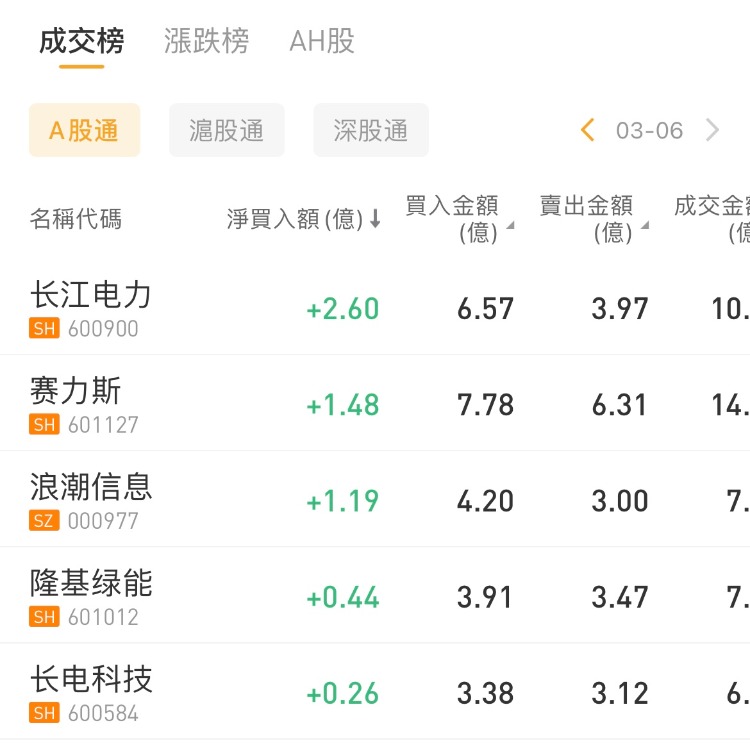Image resolution: width=750 pixels, height=748 pixels.
Task: Select the 深股通 filter
Action: click(x=371, y=130)
